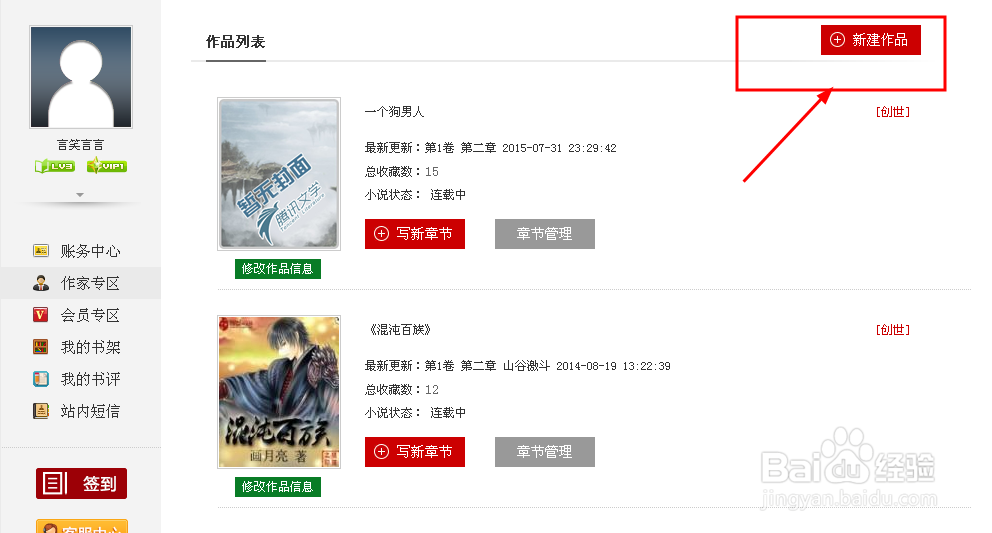Click 写新章节 for 一个狗男人
This screenshot has width=992, height=533.
click(414, 234)
